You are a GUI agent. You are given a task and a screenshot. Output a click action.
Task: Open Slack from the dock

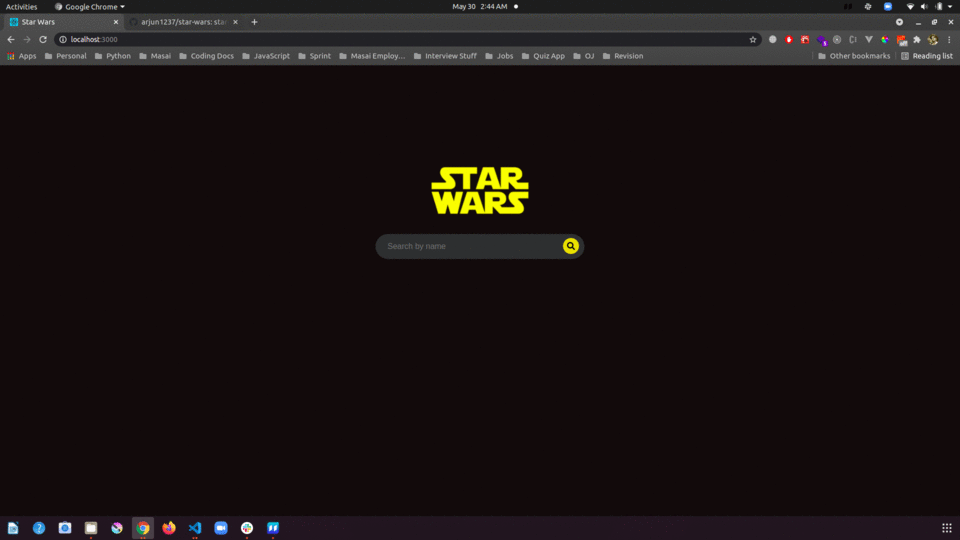[247, 528]
